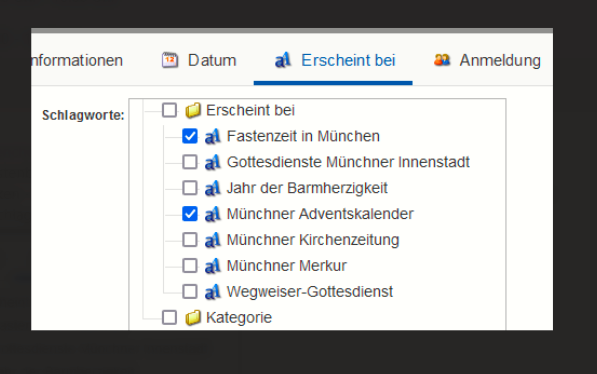Click the Münchner Adventskalender label
597x374 pixels.
pyautogui.click(x=320, y=214)
